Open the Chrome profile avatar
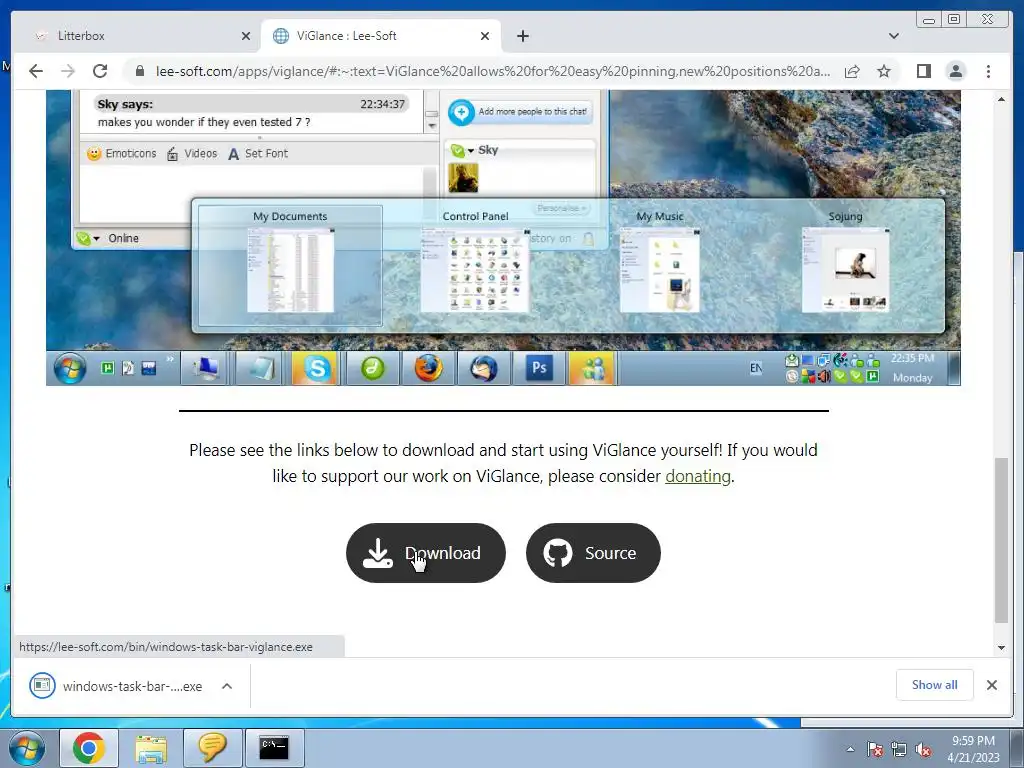 955,71
